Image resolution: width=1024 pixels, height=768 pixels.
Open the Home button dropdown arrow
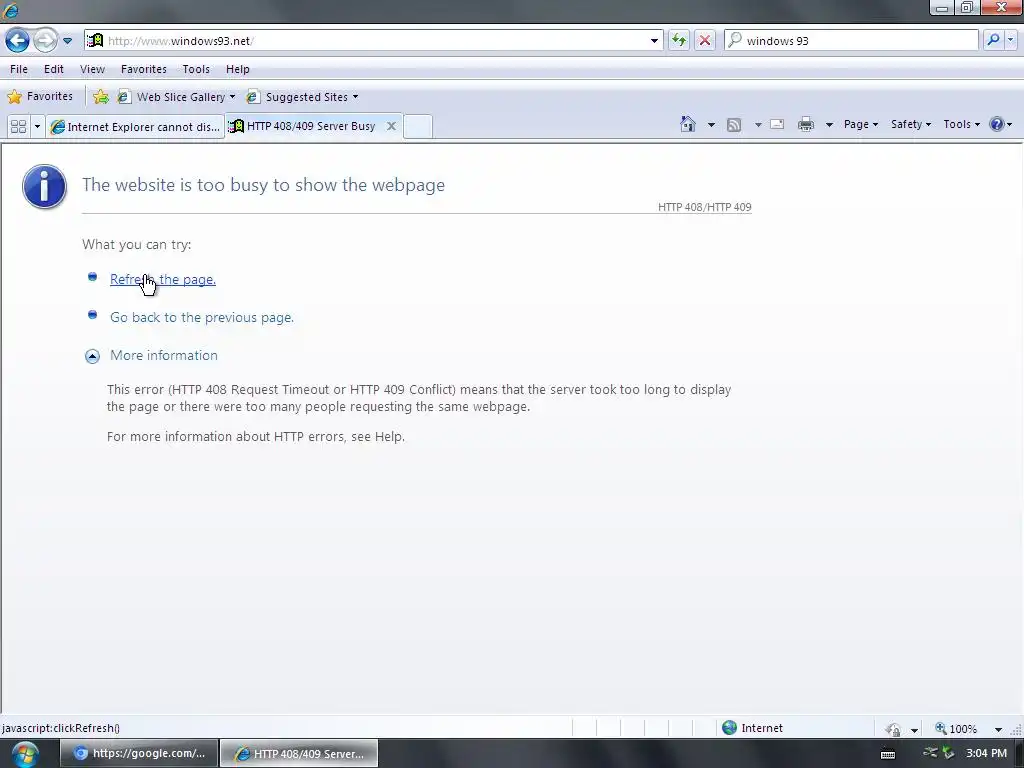711,124
